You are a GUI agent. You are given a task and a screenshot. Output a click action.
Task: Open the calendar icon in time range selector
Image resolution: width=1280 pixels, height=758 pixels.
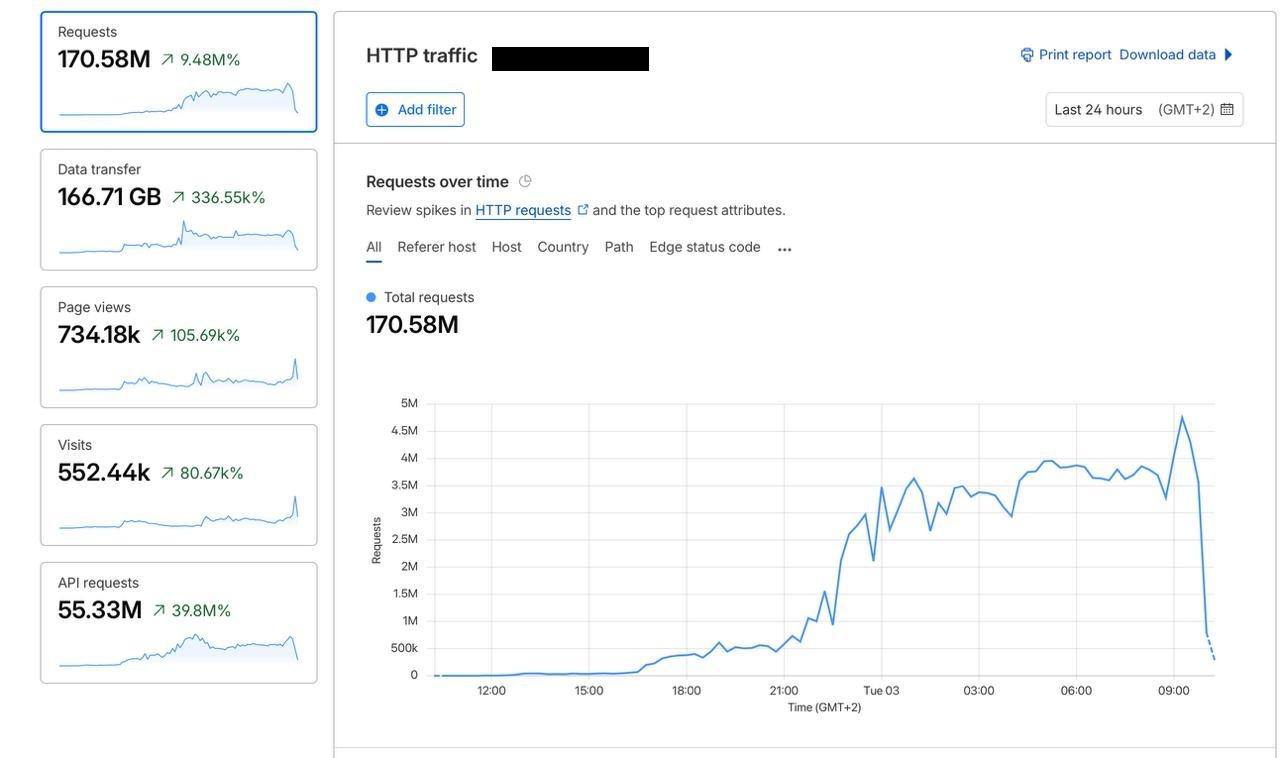pyautogui.click(x=1227, y=109)
